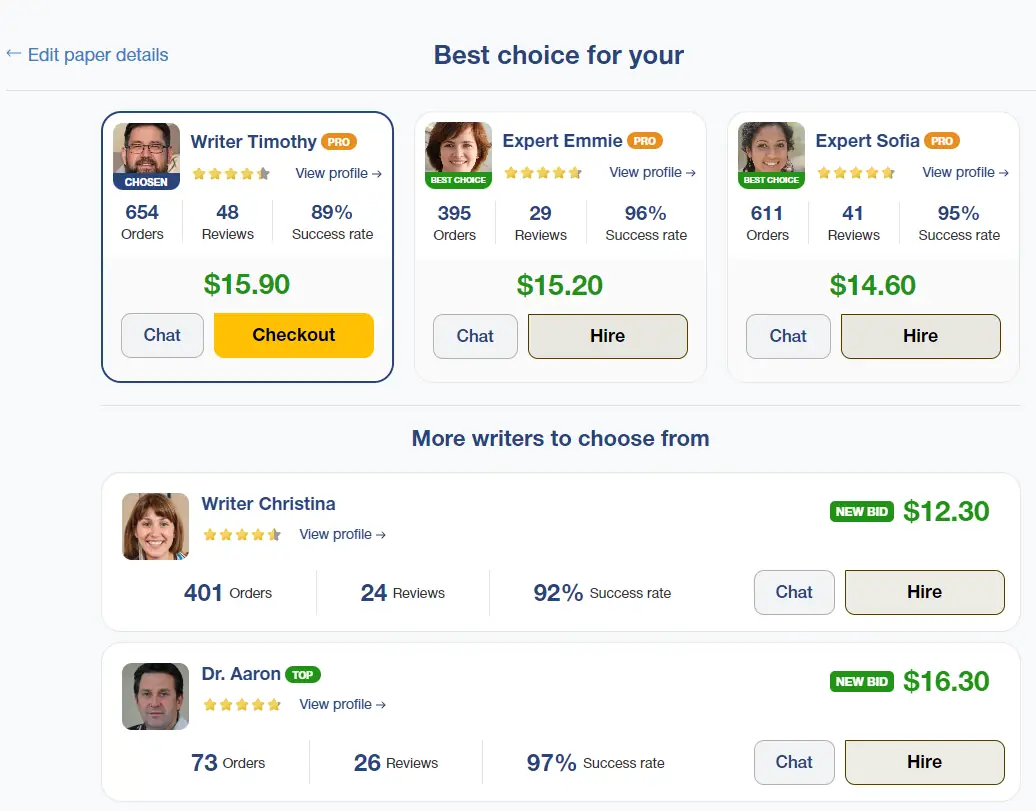View profile of Writer Timothy

click(x=338, y=174)
